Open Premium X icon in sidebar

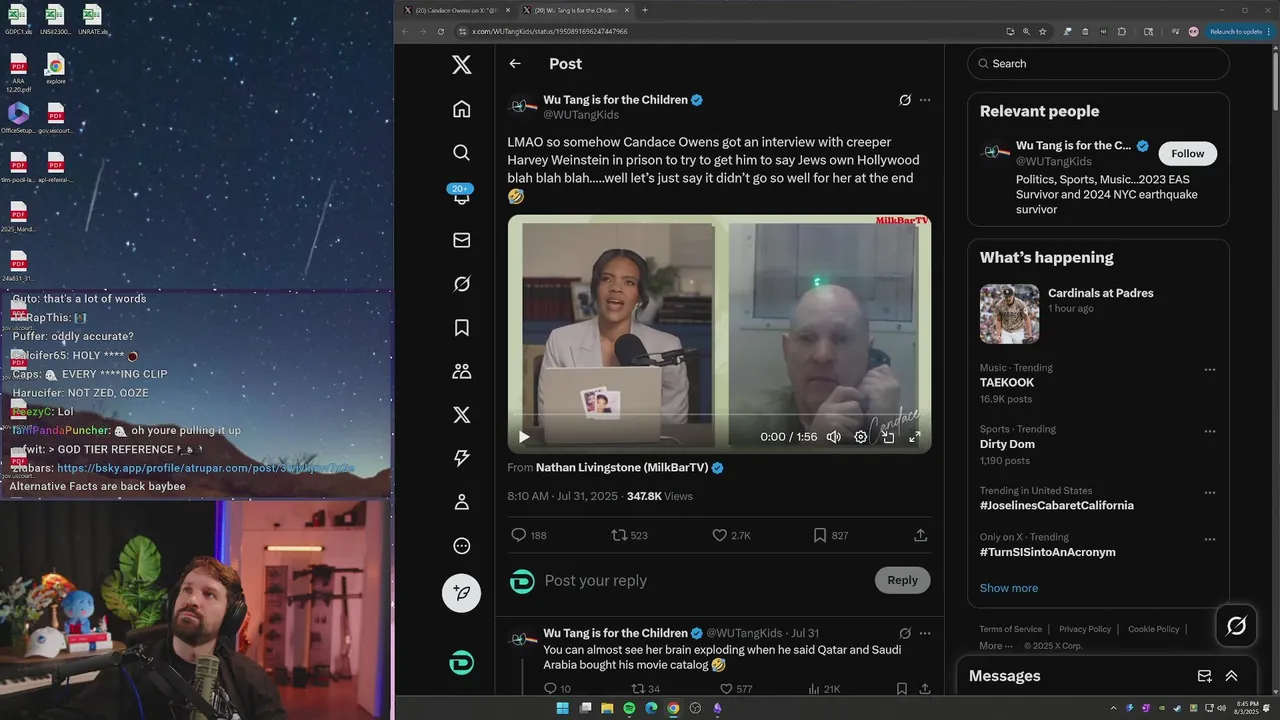click(461, 415)
